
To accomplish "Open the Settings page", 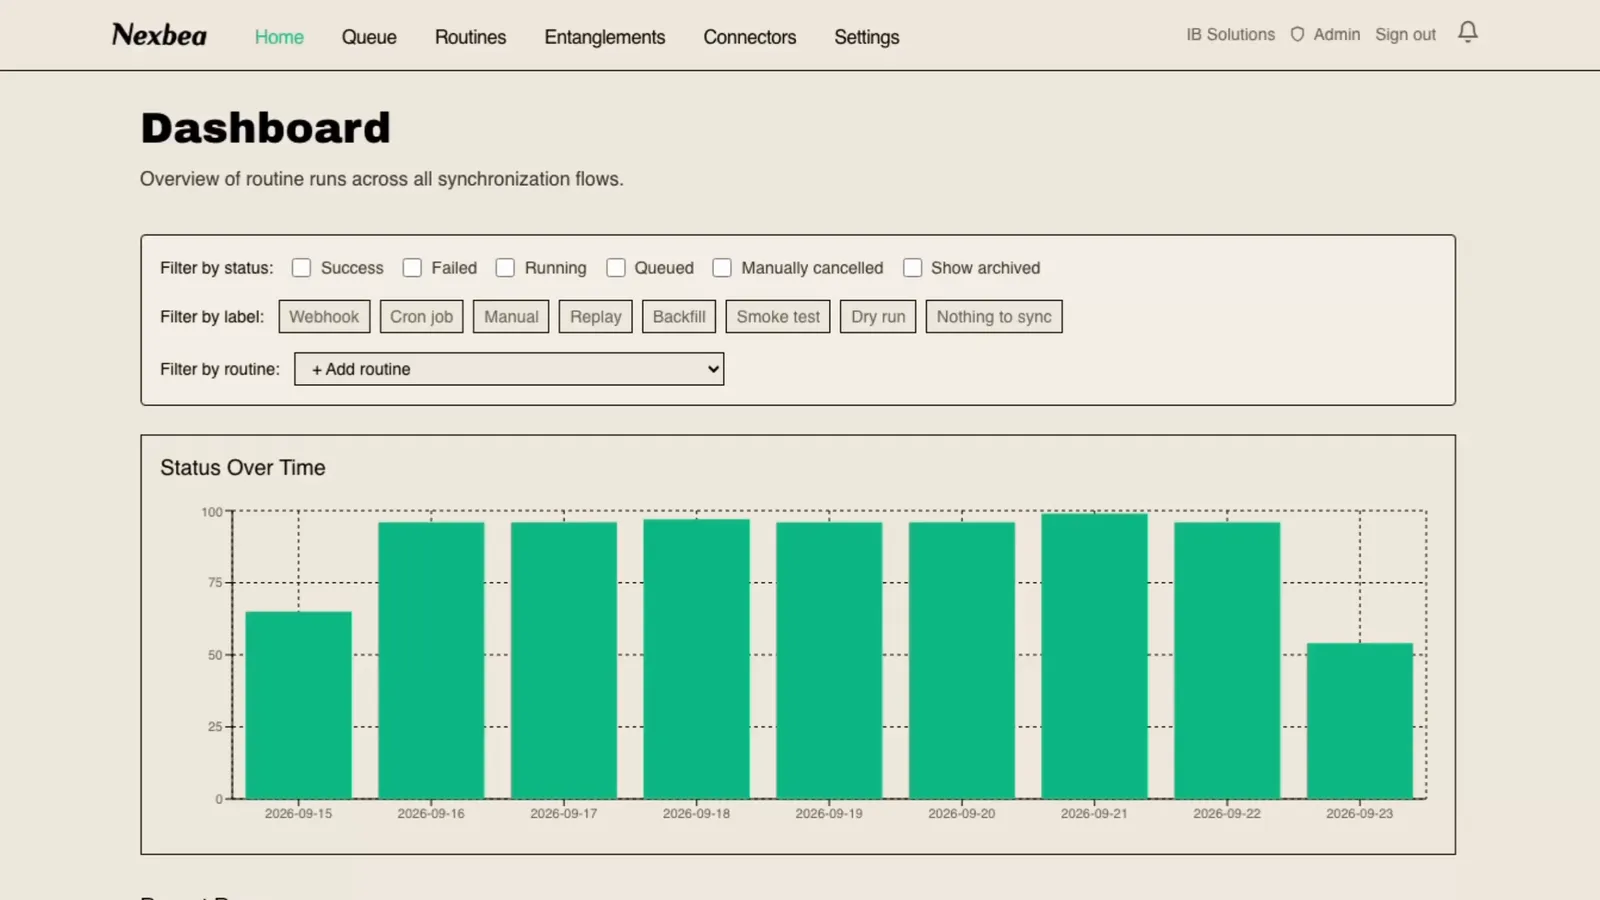I will click(866, 37).
